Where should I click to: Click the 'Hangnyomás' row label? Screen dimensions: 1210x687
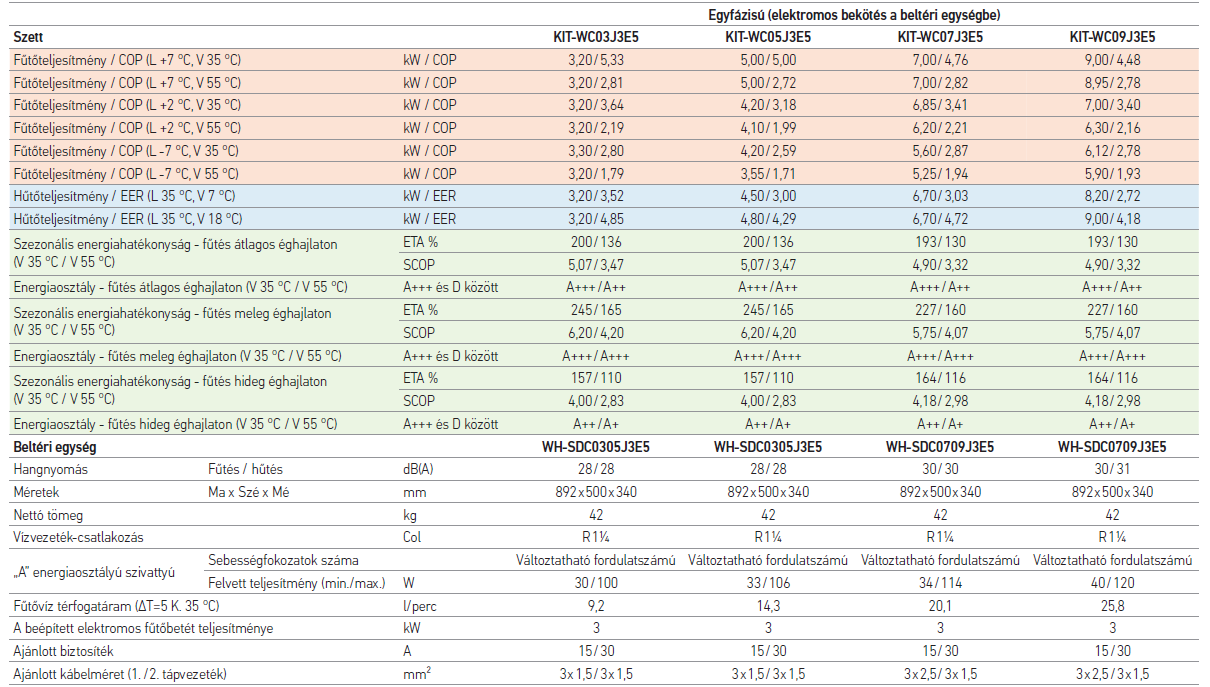click(49, 470)
